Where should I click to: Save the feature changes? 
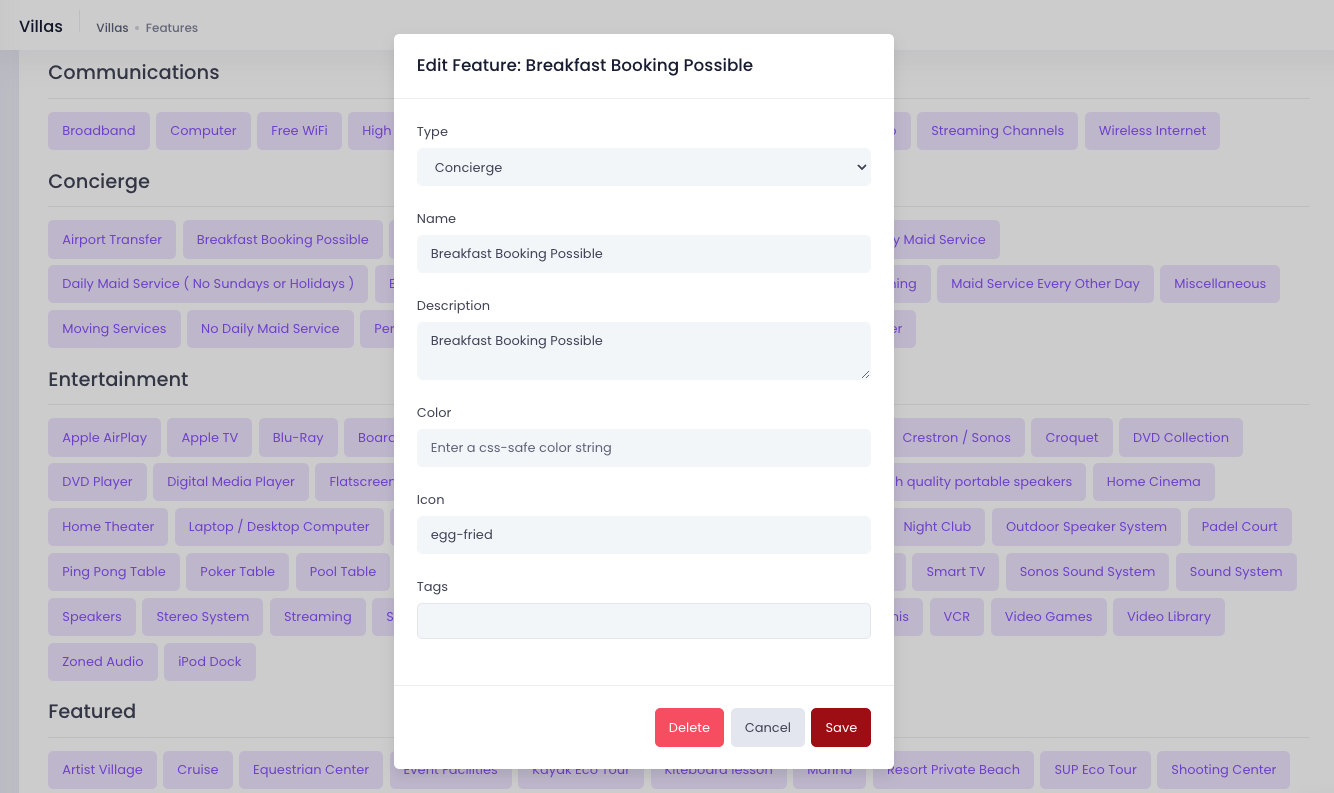[841, 727]
